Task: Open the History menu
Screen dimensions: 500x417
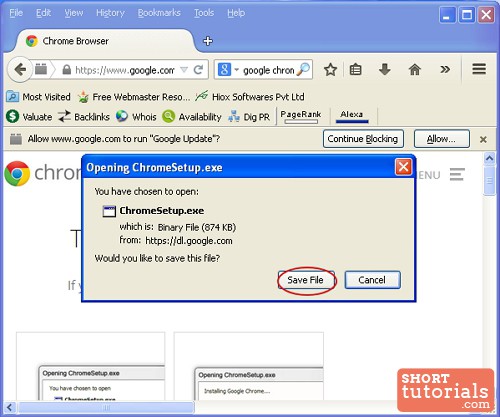Action: tap(110, 13)
